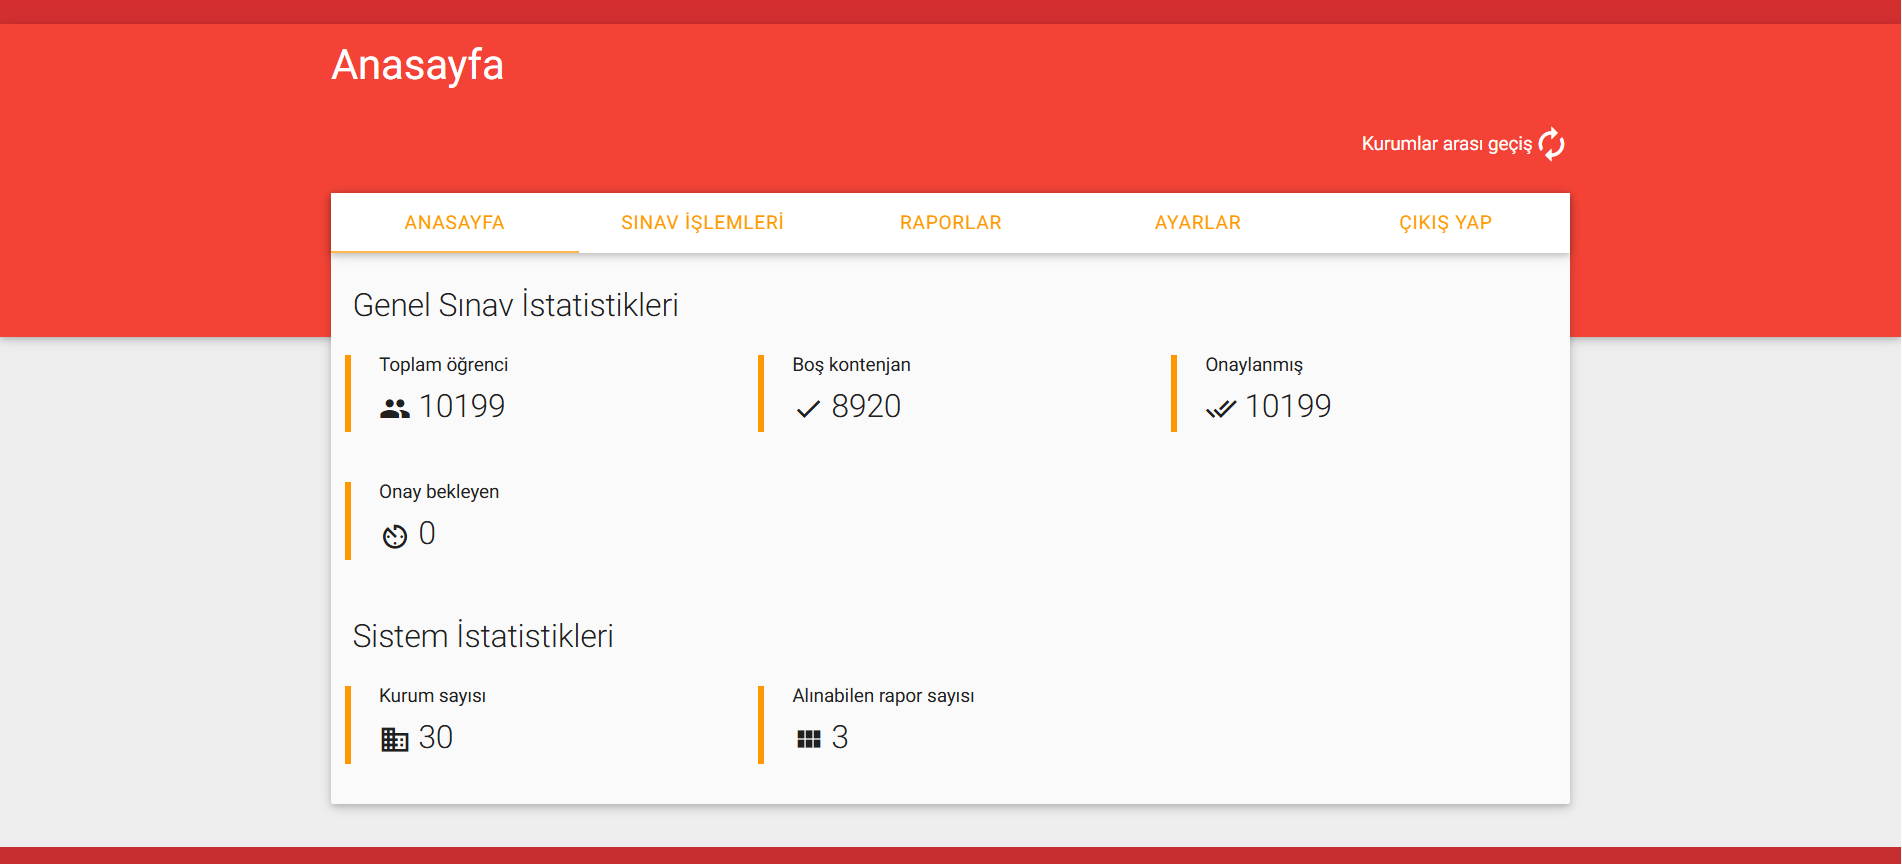Open the ANASAYFA tab
Screen dimensions: 1902x864
(454, 223)
